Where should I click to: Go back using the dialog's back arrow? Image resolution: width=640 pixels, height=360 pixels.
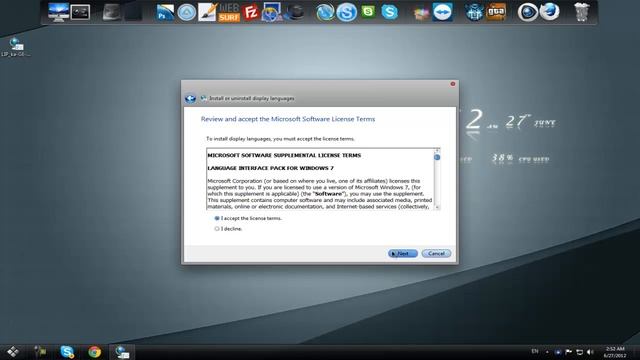click(x=190, y=98)
